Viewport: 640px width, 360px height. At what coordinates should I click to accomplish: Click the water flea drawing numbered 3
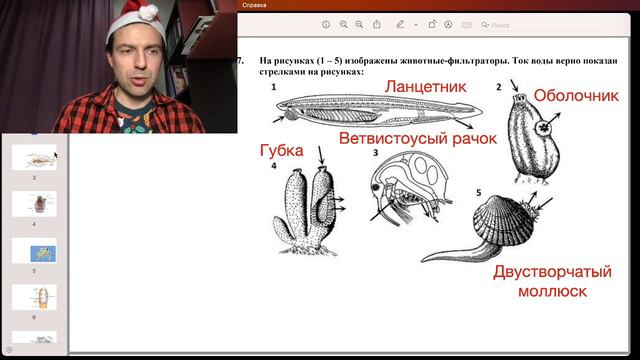(410, 188)
